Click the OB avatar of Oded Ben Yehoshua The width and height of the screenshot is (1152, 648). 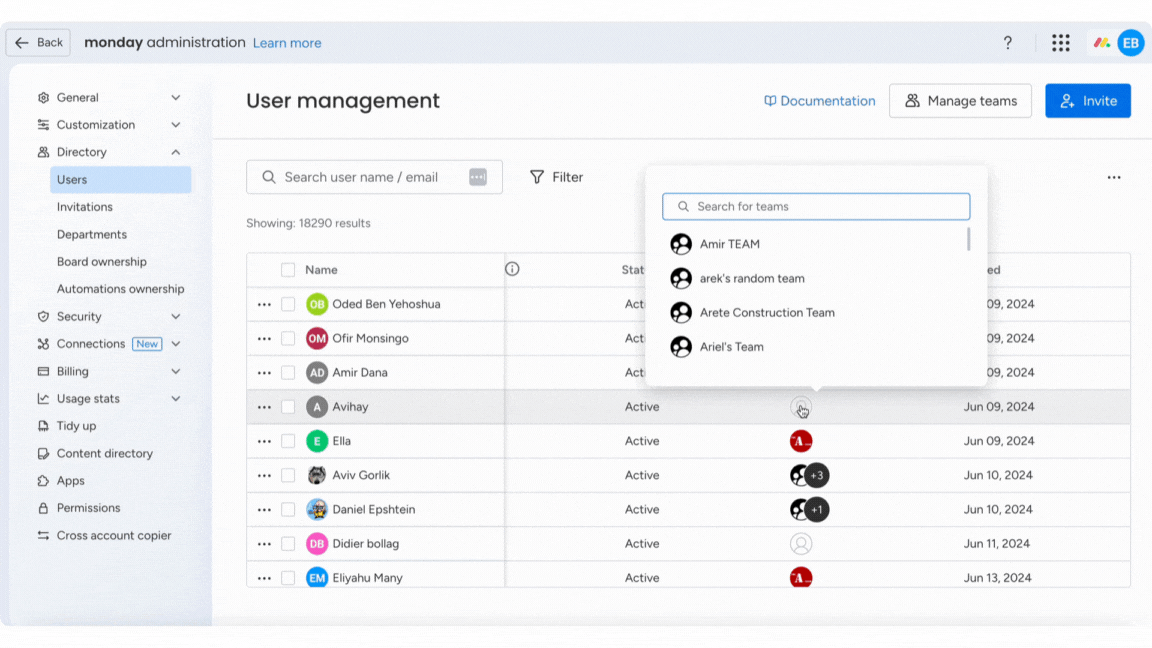(317, 304)
